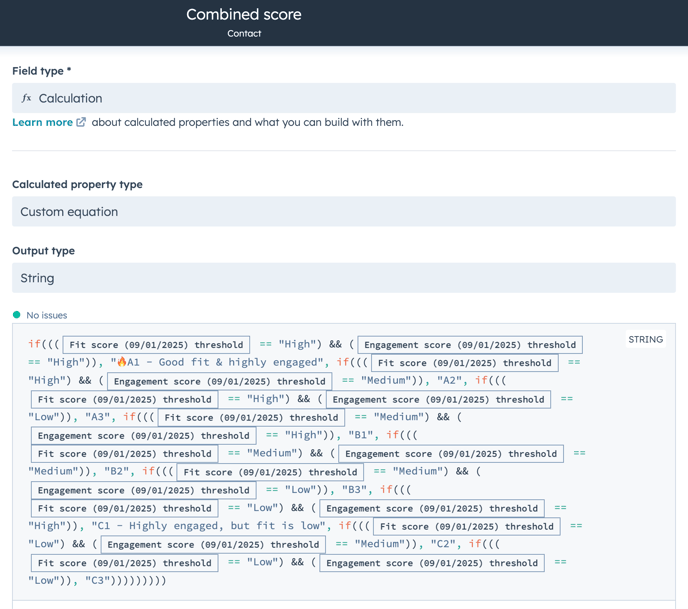Click the STRING badge in the formula editor
The height and width of the screenshot is (609, 688).
pos(645,339)
